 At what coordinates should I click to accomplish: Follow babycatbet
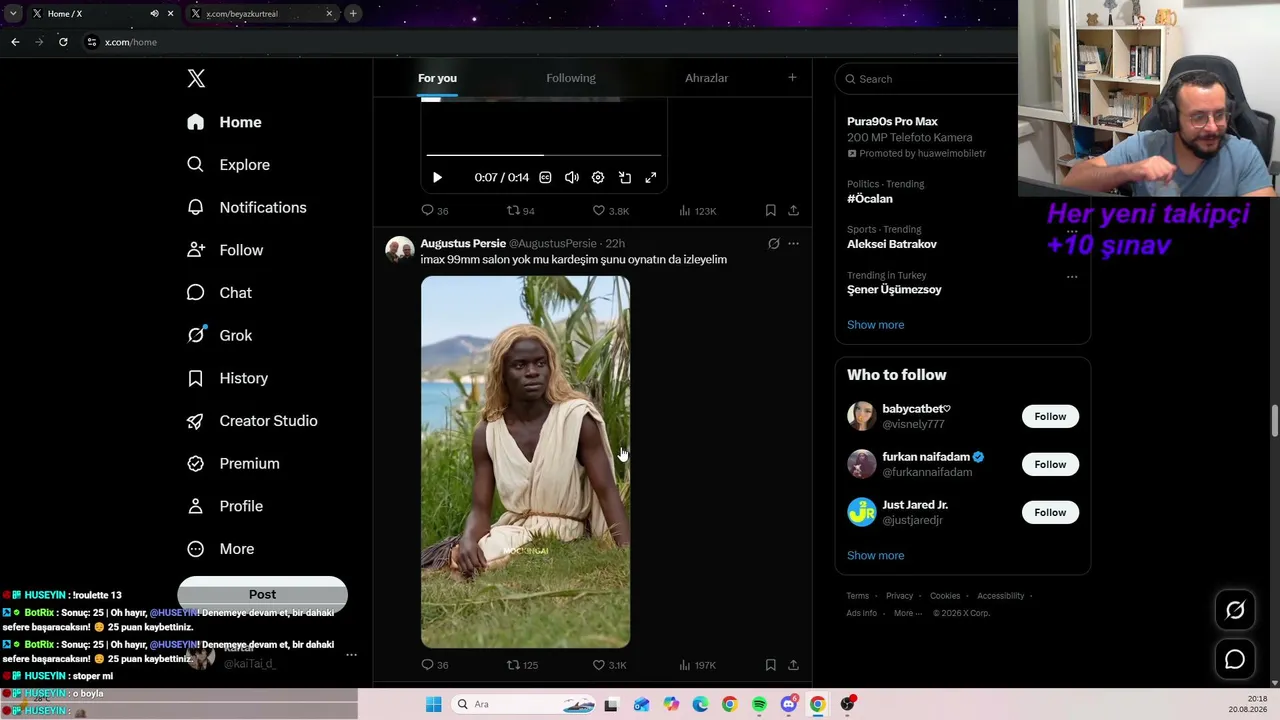(1050, 417)
